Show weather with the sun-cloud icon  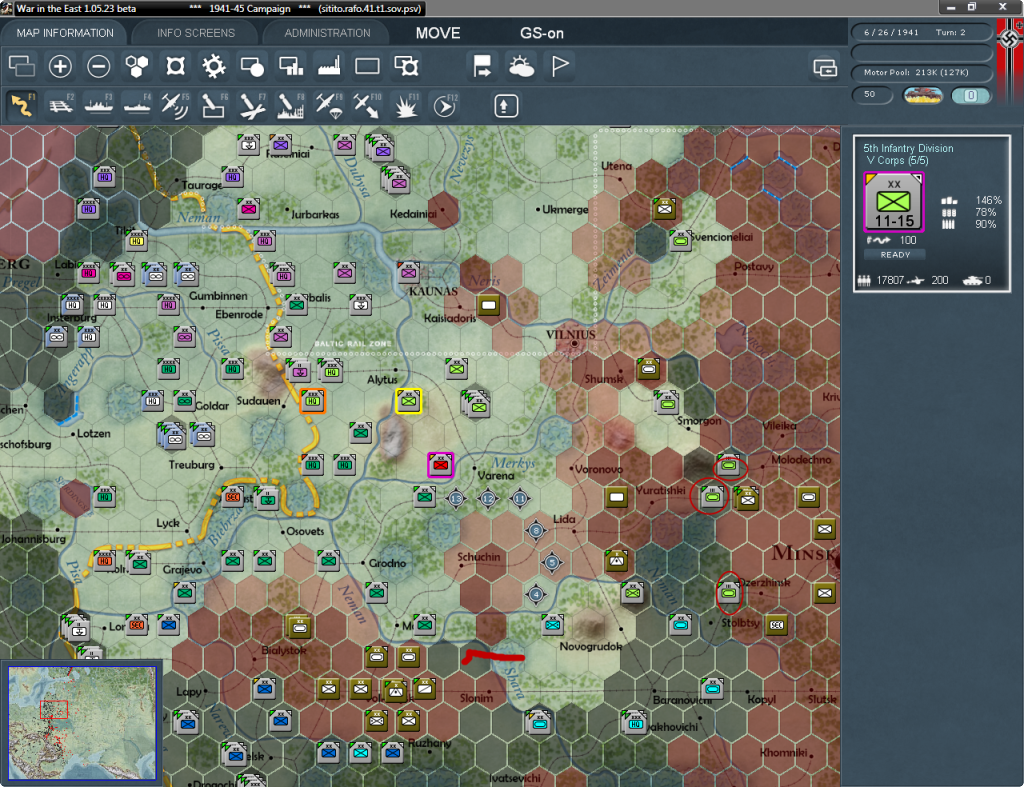tap(521, 66)
